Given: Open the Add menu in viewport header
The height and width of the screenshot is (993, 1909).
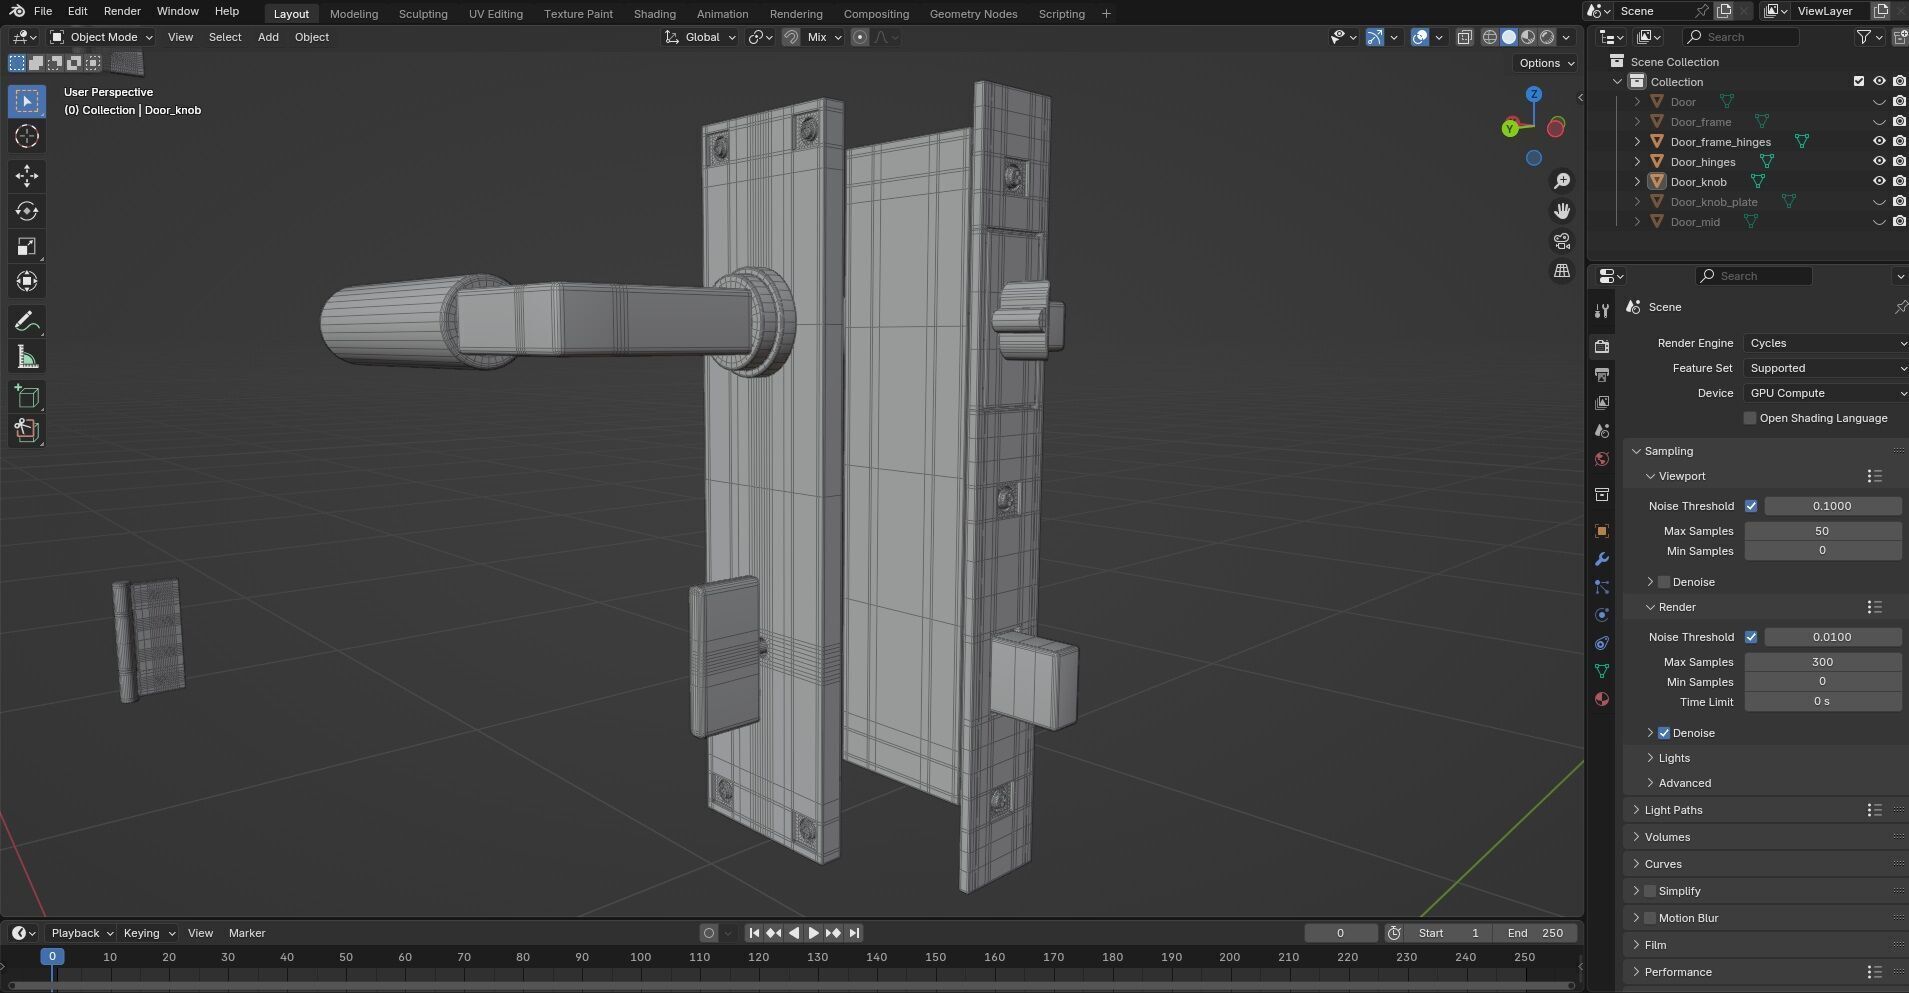Looking at the screenshot, I should (268, 37).
